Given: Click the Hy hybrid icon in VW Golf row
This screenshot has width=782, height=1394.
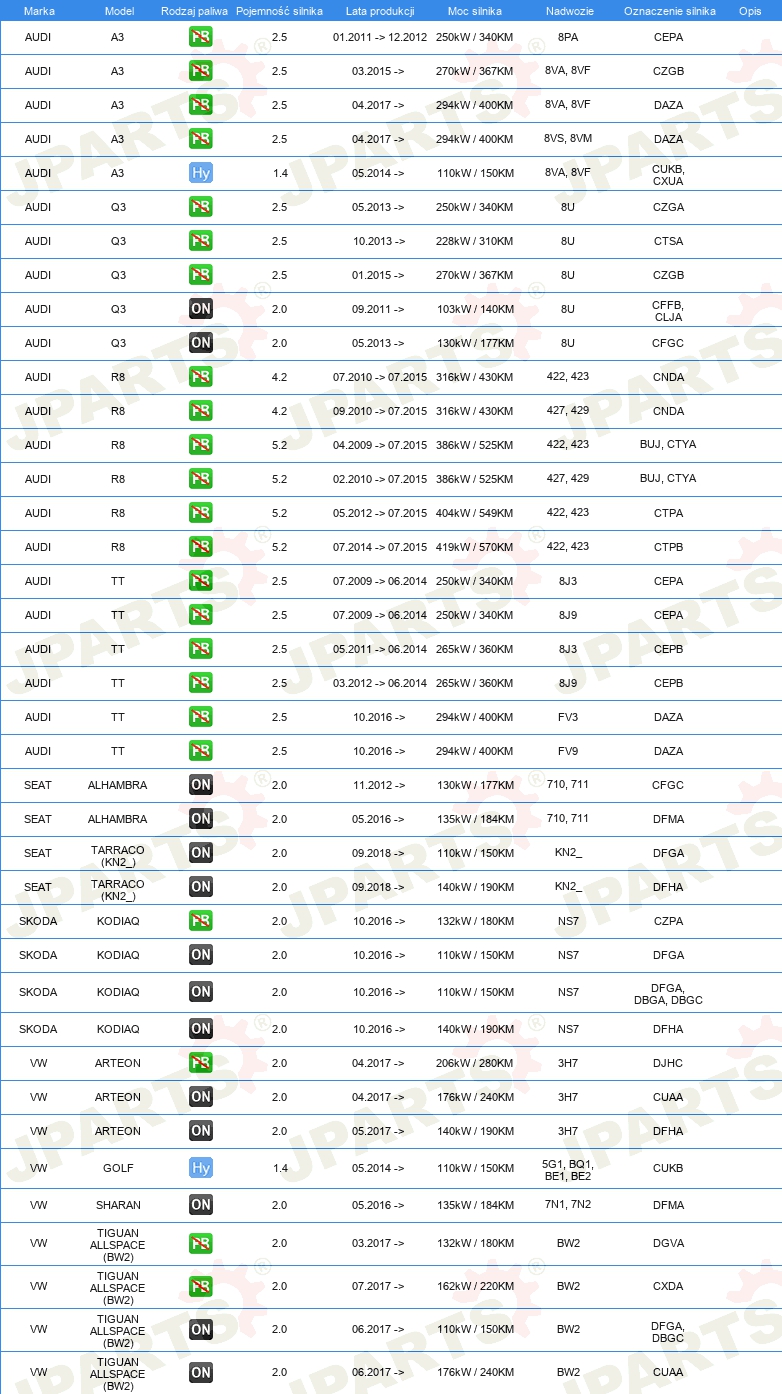Looking at the screenshot, I should coord(201,1168).
